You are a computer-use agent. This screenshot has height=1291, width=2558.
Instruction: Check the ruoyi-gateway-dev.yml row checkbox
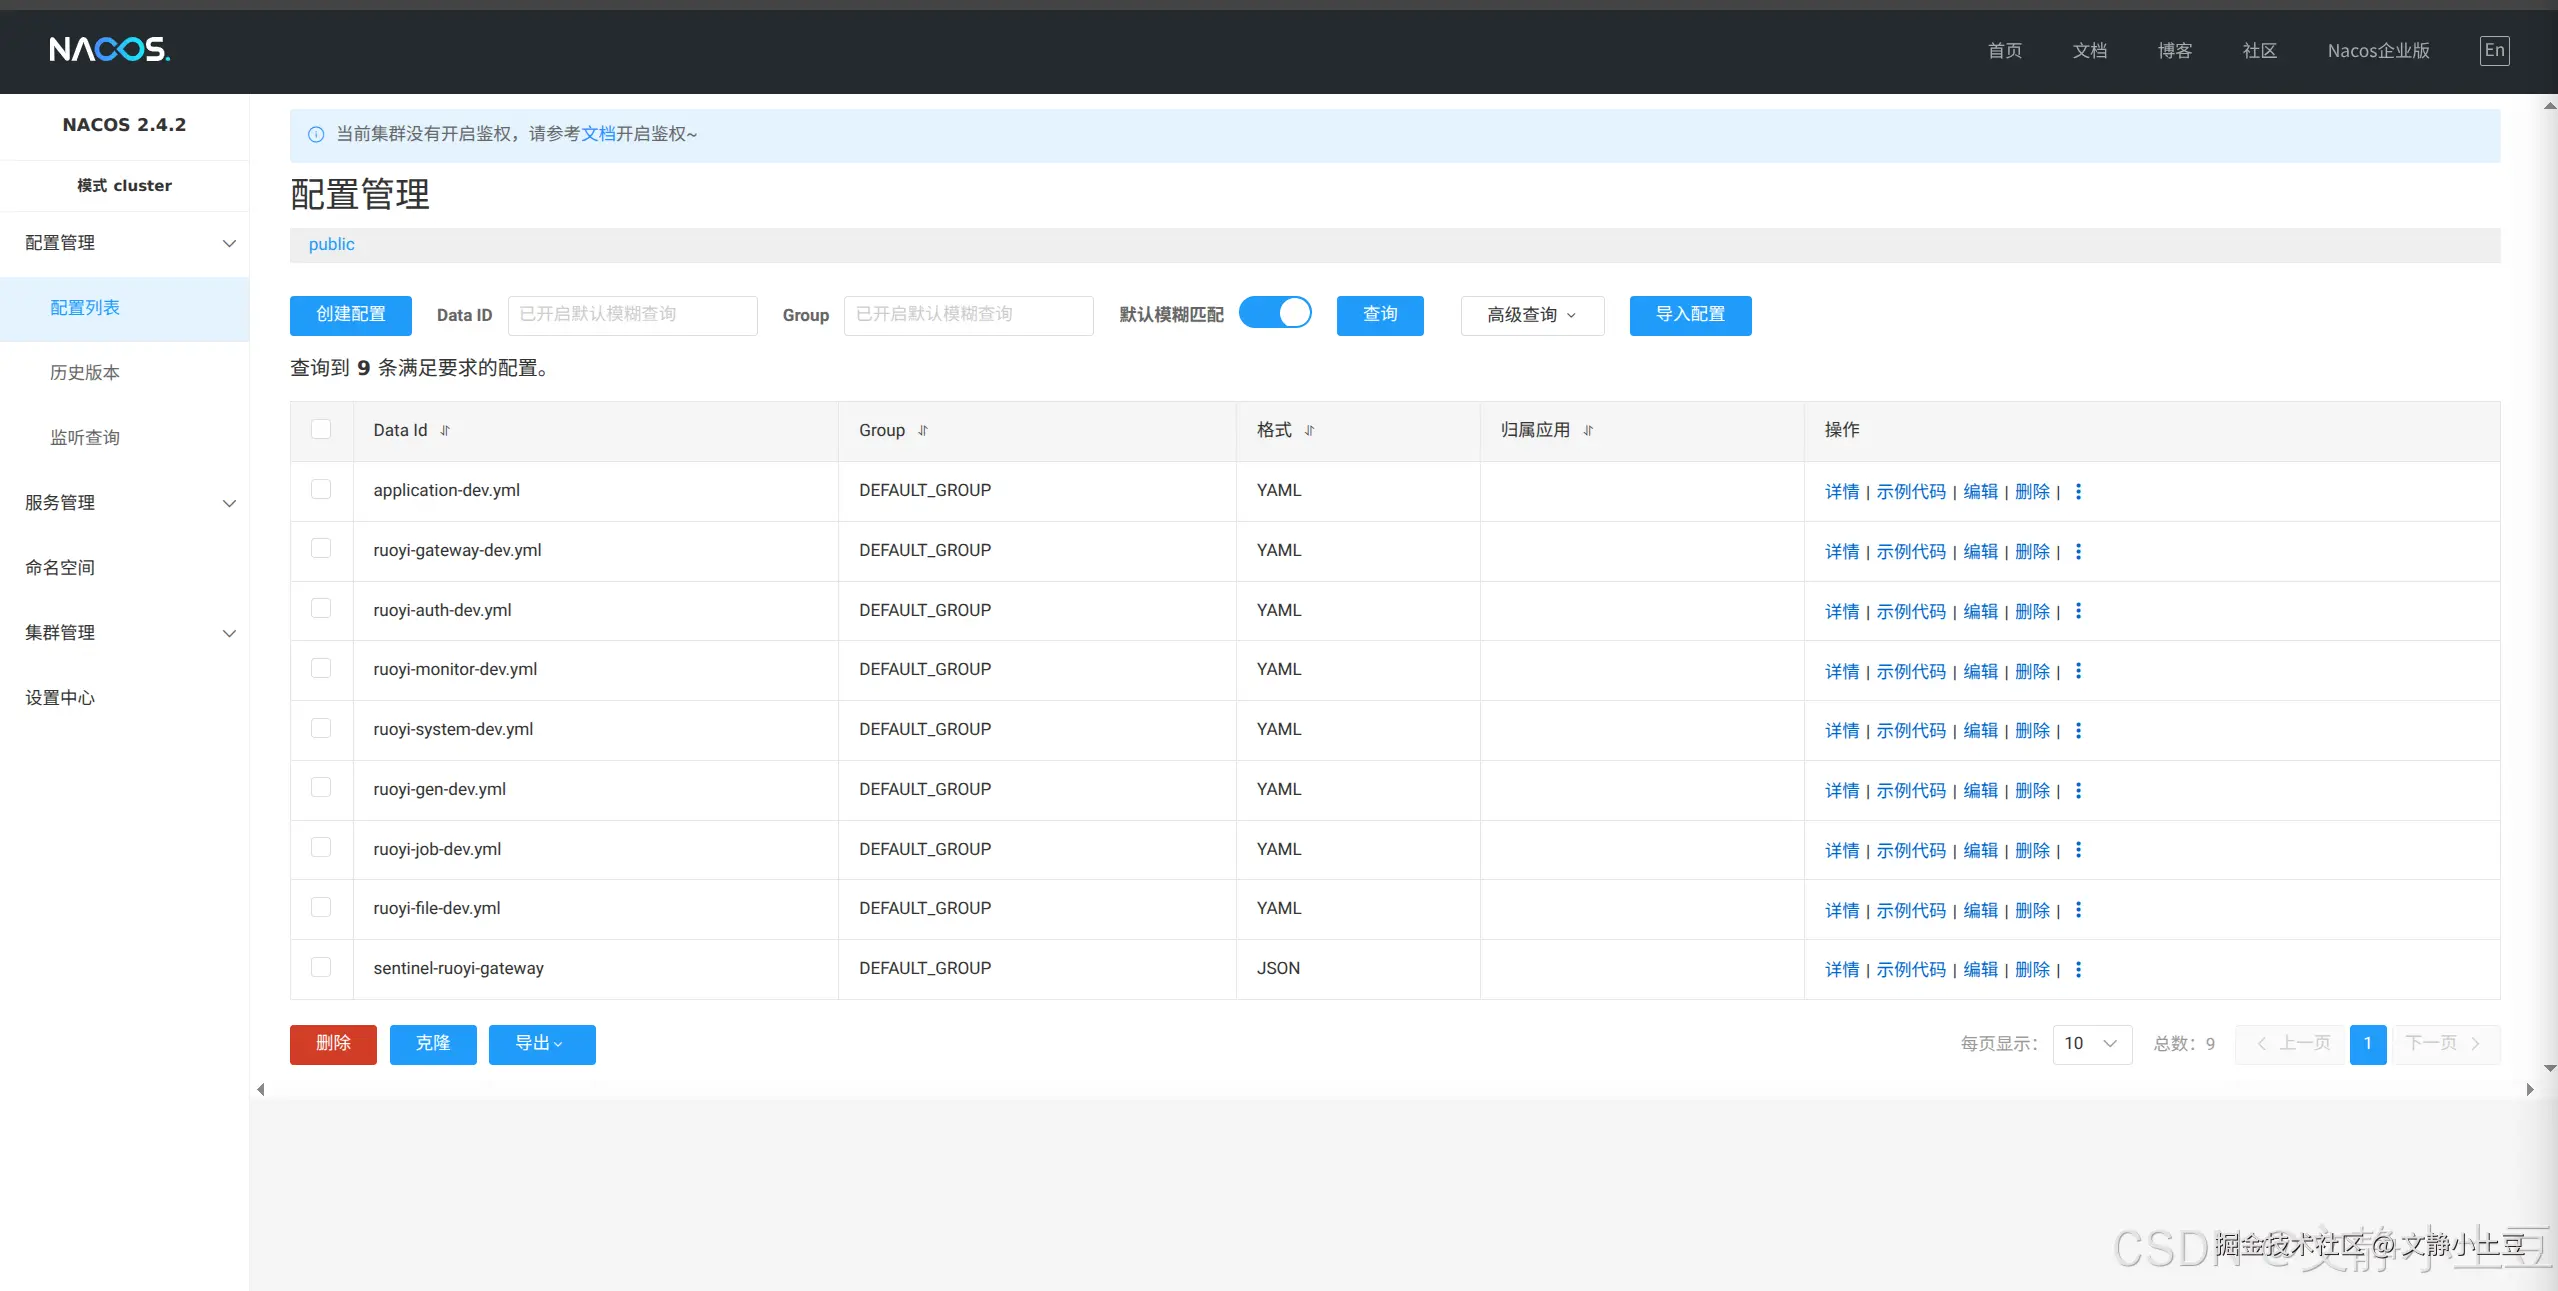321,549
